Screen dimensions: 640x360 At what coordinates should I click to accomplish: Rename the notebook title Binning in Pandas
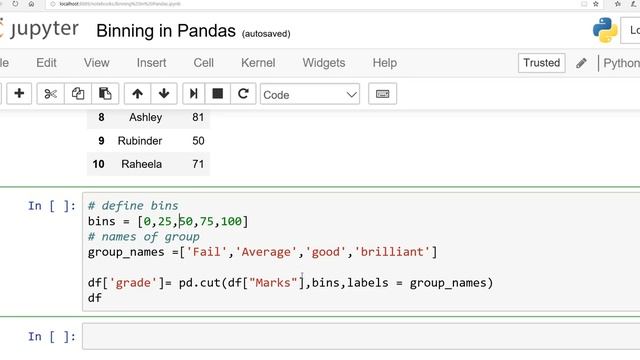point(166,31)
